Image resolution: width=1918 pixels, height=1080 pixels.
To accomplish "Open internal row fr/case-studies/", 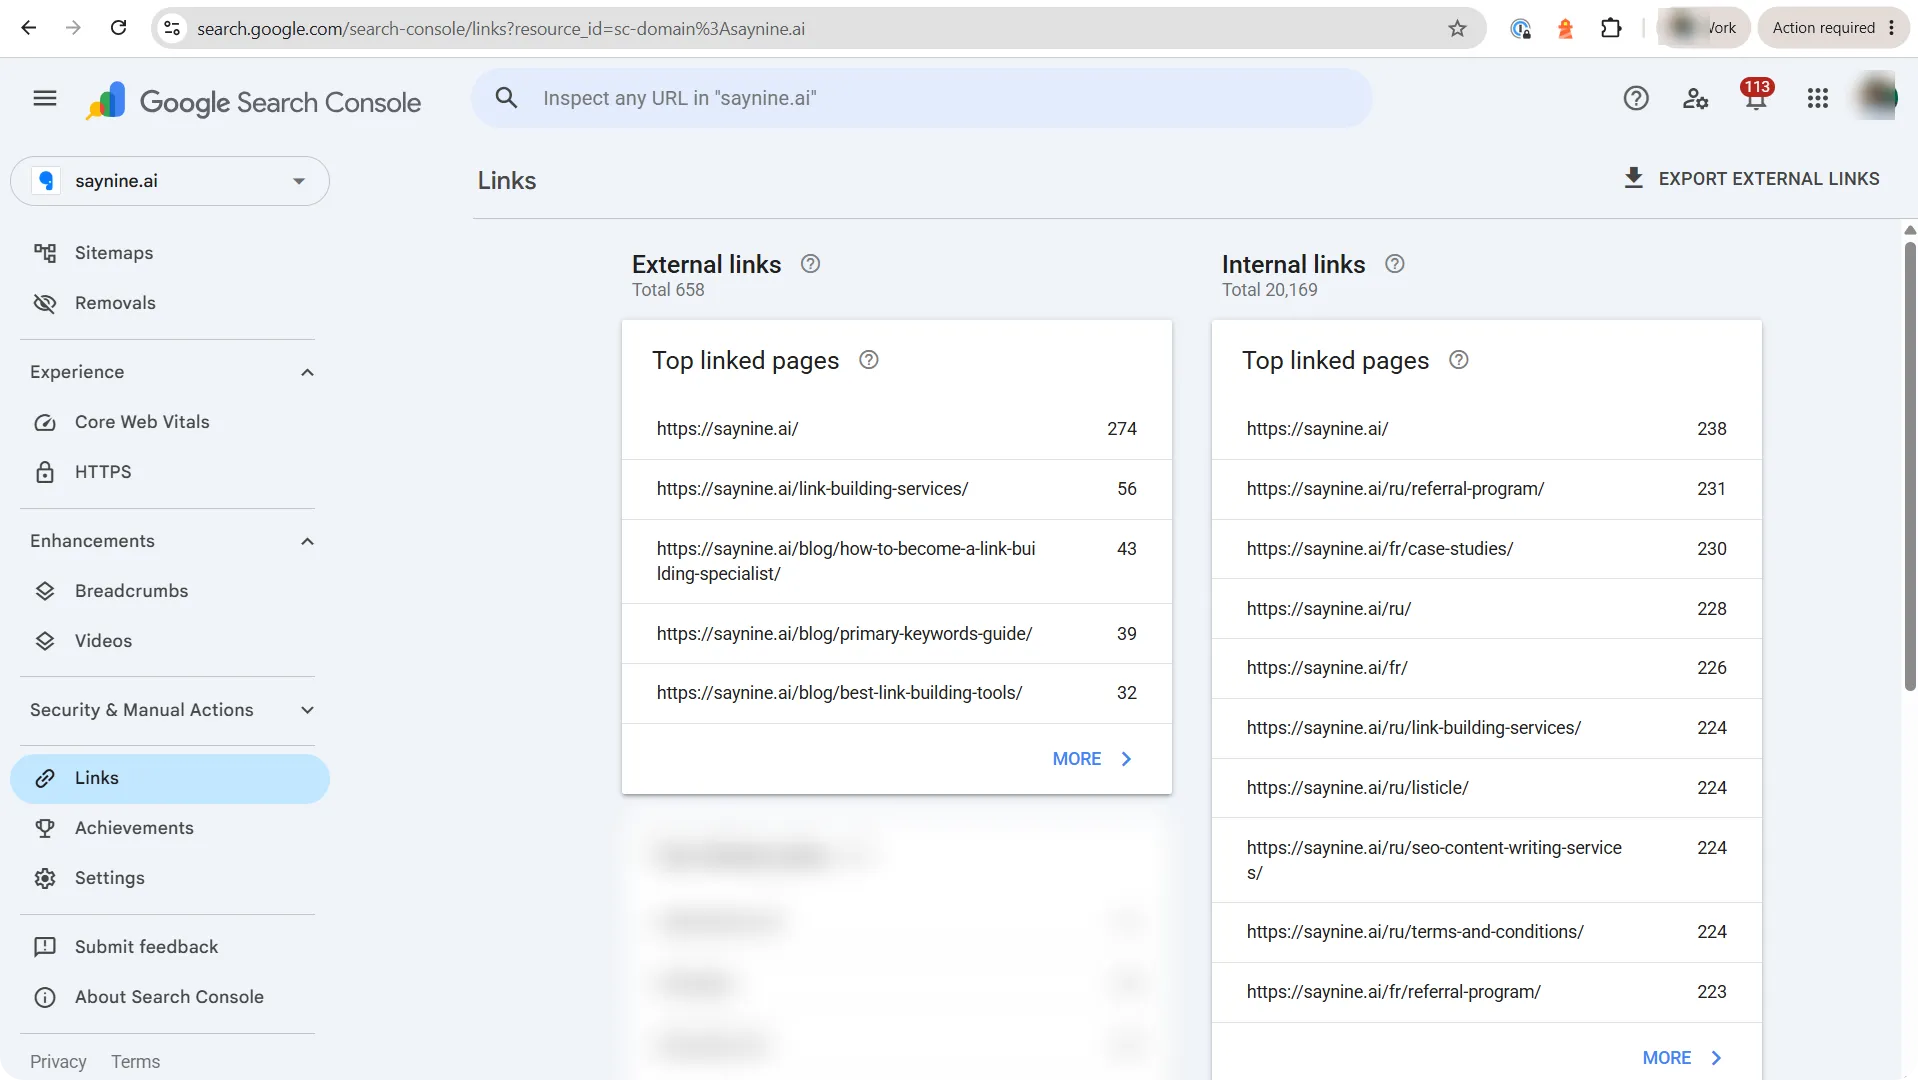I will click(x=1487, y=549).
